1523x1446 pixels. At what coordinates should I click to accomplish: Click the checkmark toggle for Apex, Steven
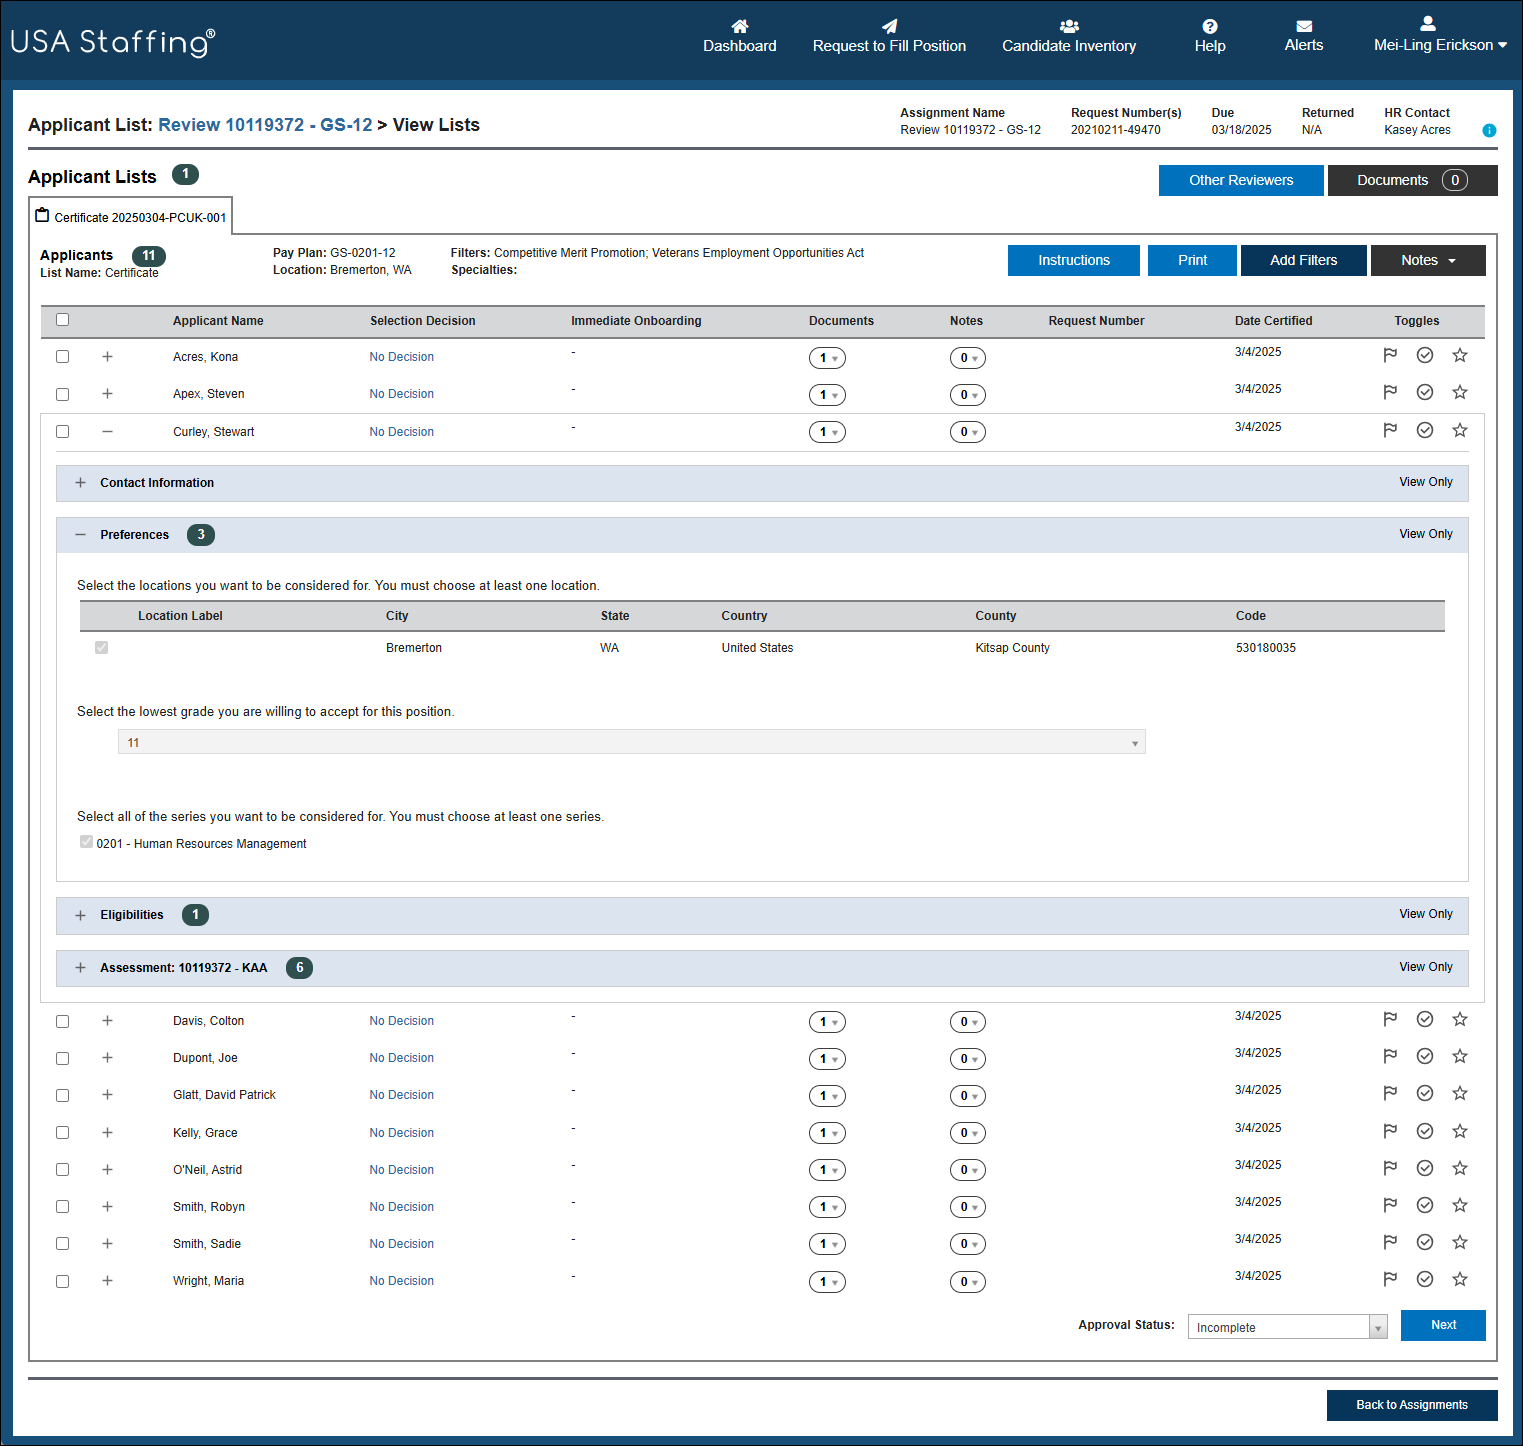1425,392
